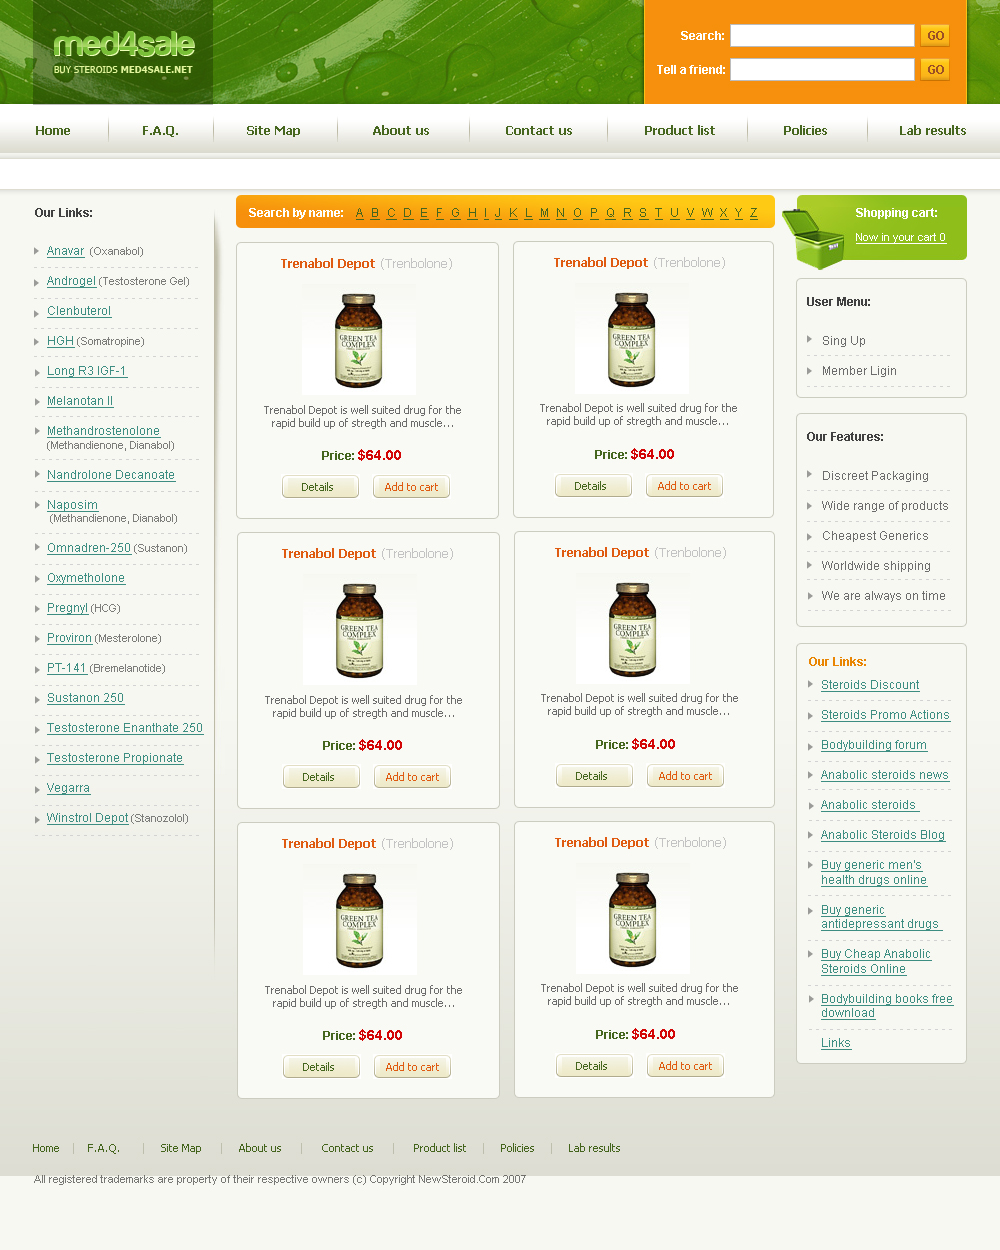Open the Long R3 IGF-1 link
The image size is (1000, 1250).
click(x=87, y=371)
